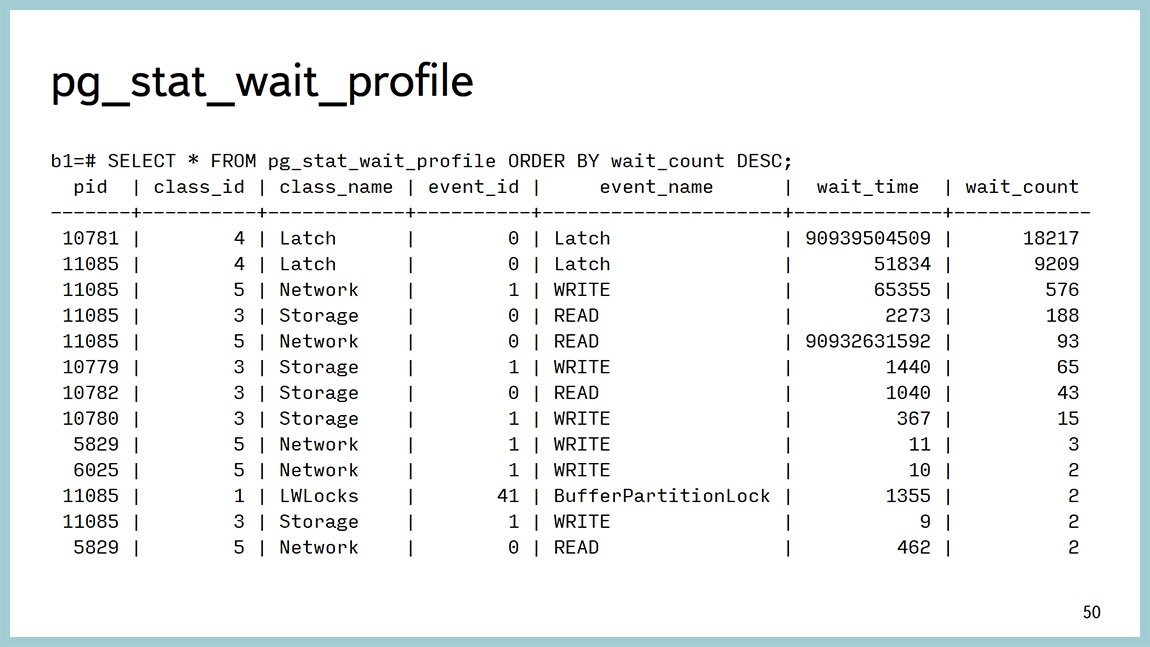Click the pid value 10781
The image size is (1150, 647).
[x=90, y=238]
